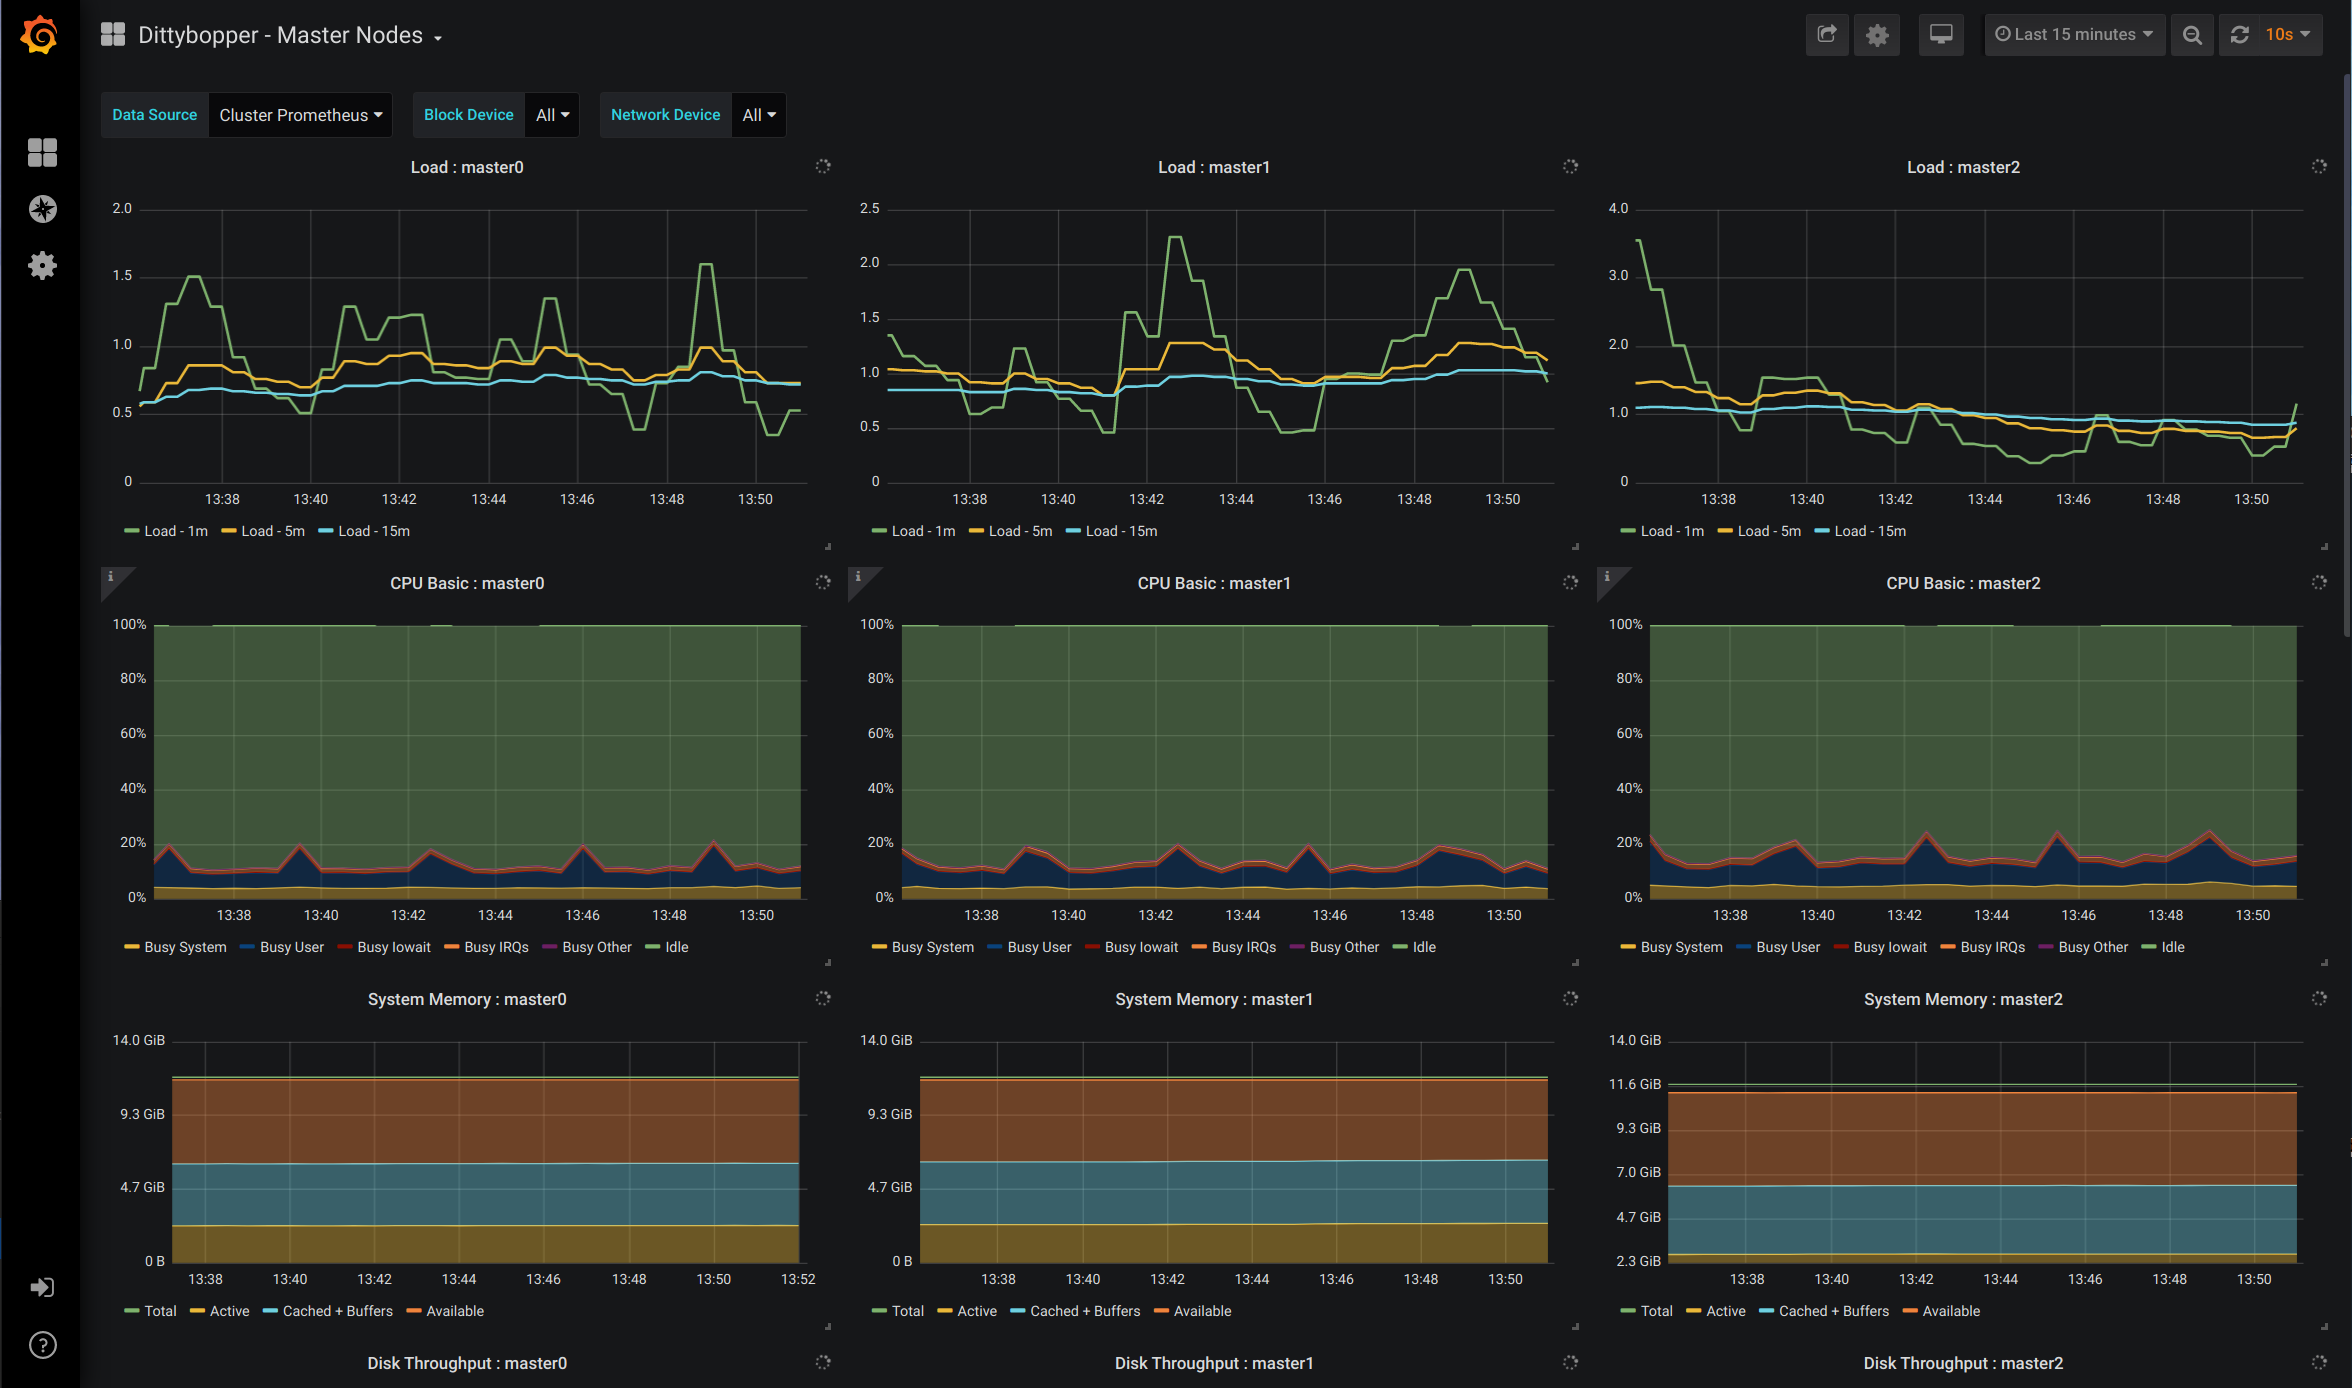Click the resize handle of CPU Basic : master2 panel
This screenshot has height=1388, width=2352.
tap(2324, 963)
